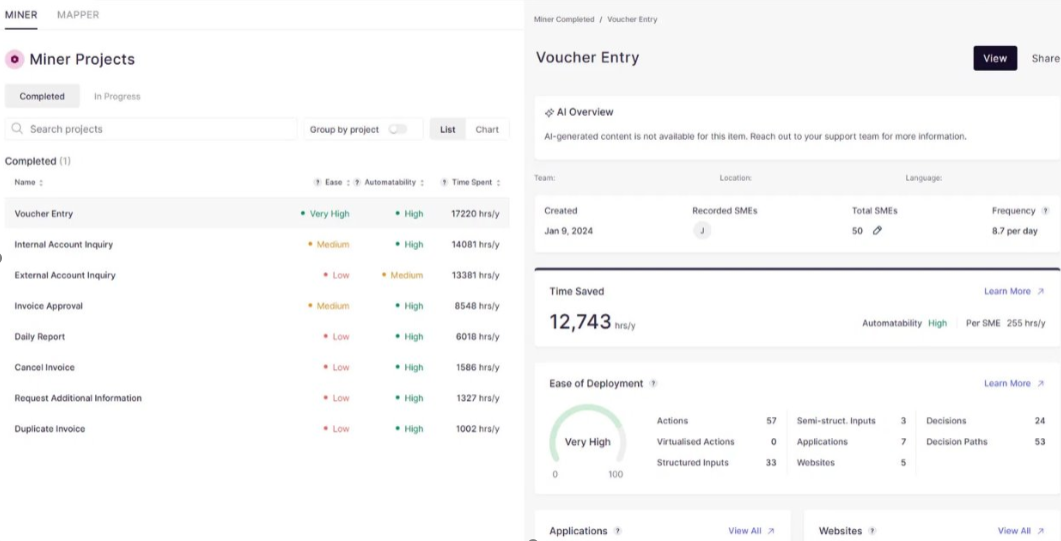1061x541 pixels.
Task: Click the Structured Inputs 33 value
Action: (x=771, y=463)
